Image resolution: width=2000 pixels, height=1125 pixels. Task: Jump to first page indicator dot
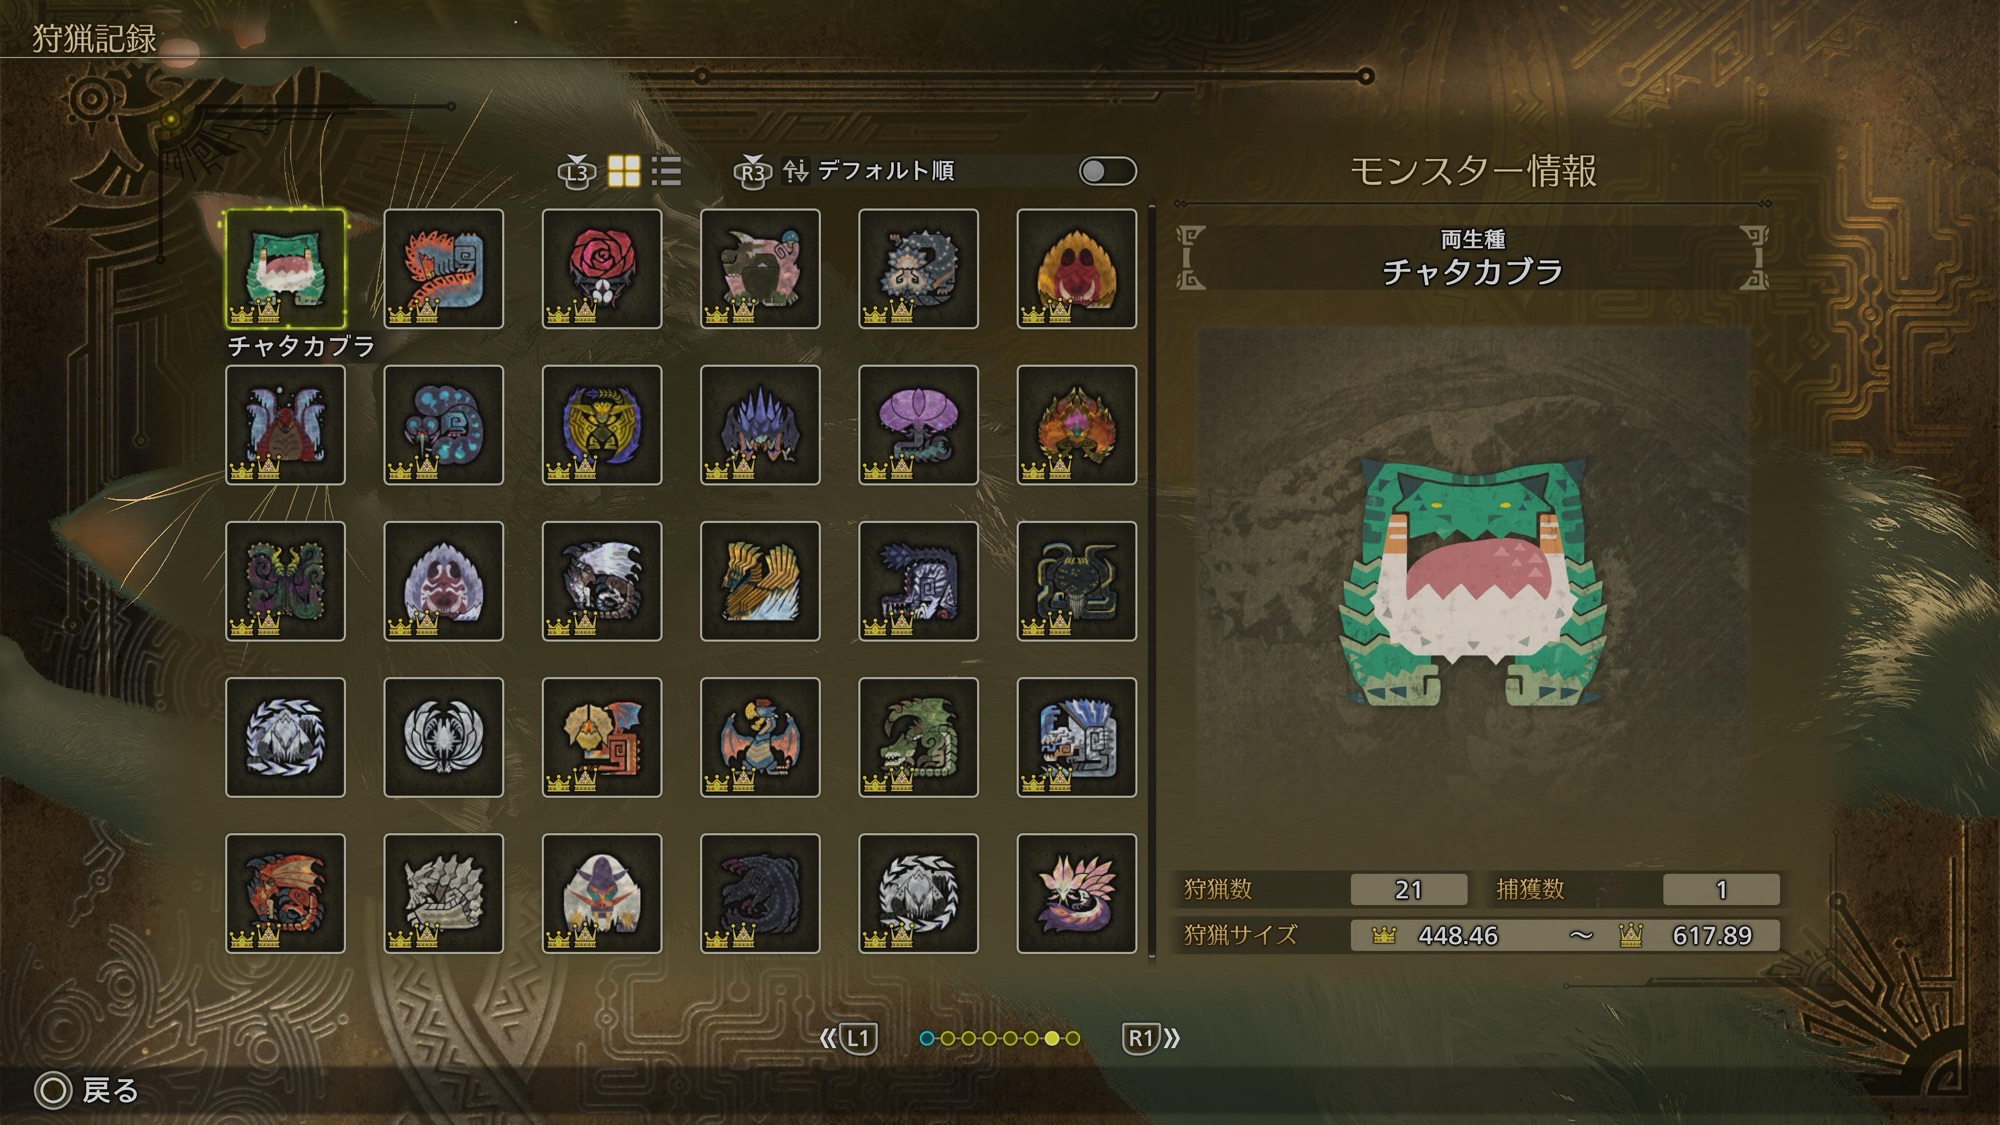[x=927, y=1038]
